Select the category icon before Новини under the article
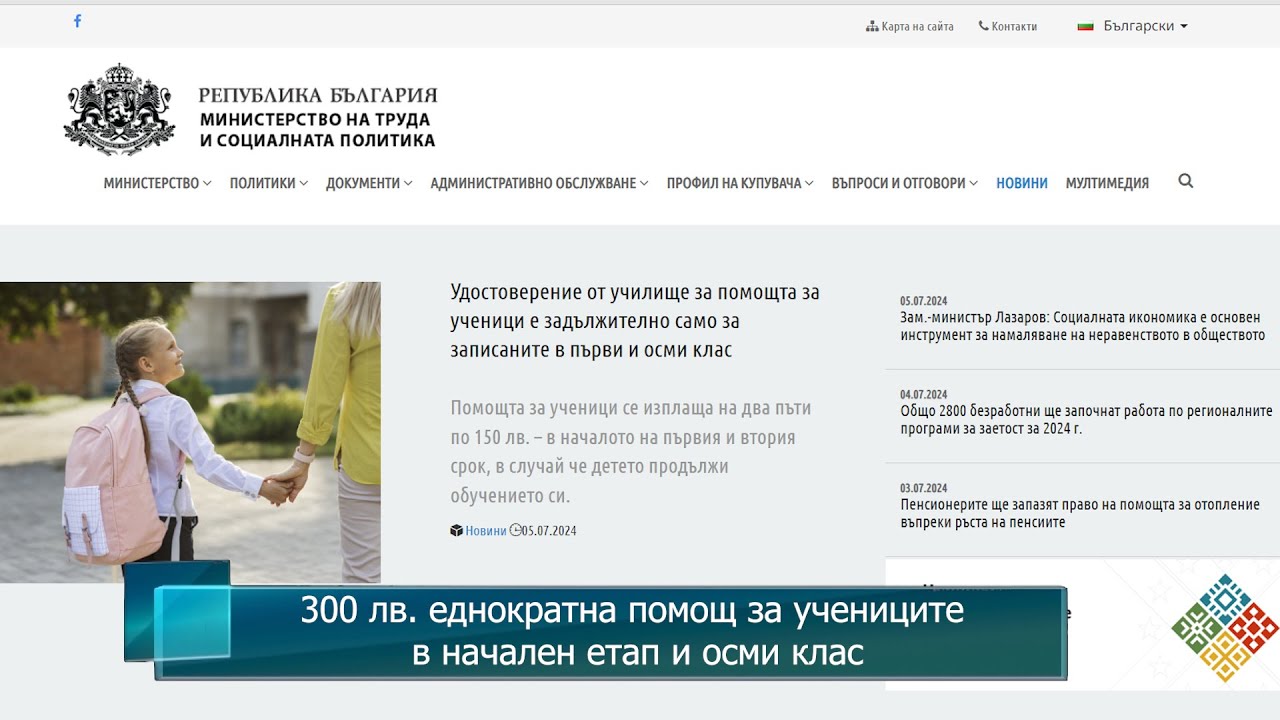Image resolution: width=1280 pixels, height=720 pixels. pyautogui.click(x=456, y=530)
